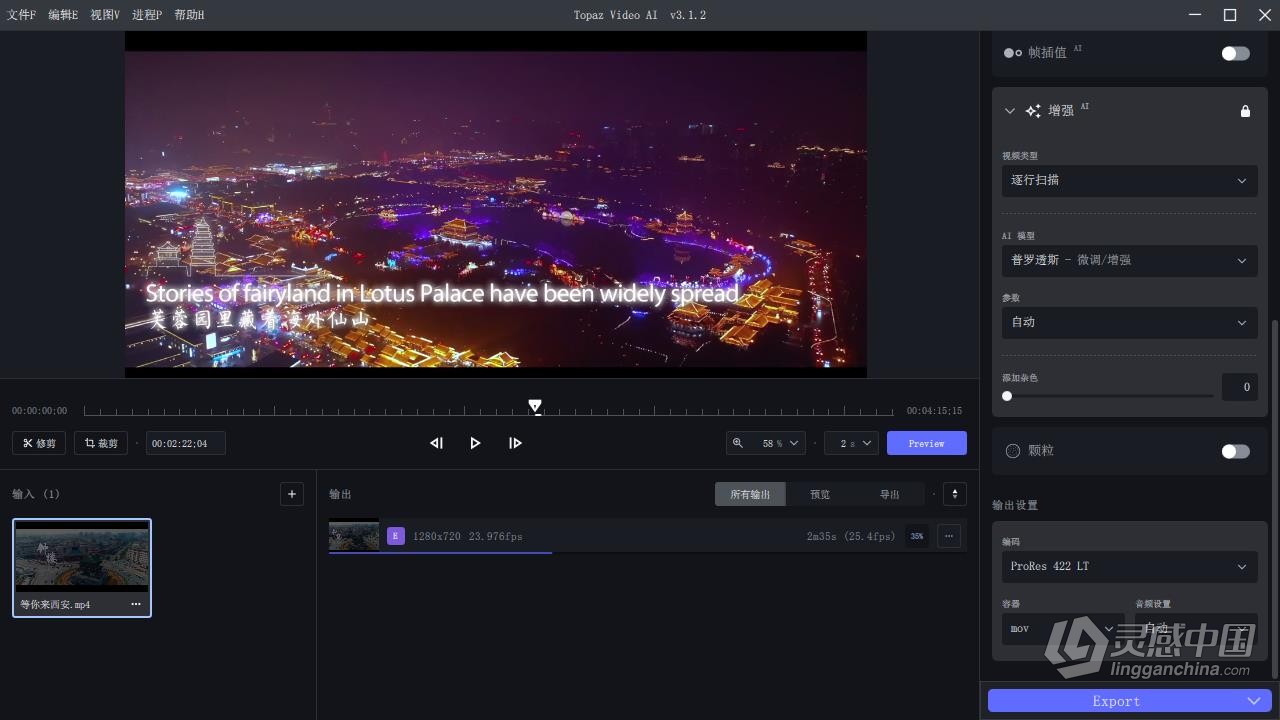Image resolution: width=1280 pixels, height=720 pixels.
Task: Switch to the 预览 output tab
Action: [820, 494]
